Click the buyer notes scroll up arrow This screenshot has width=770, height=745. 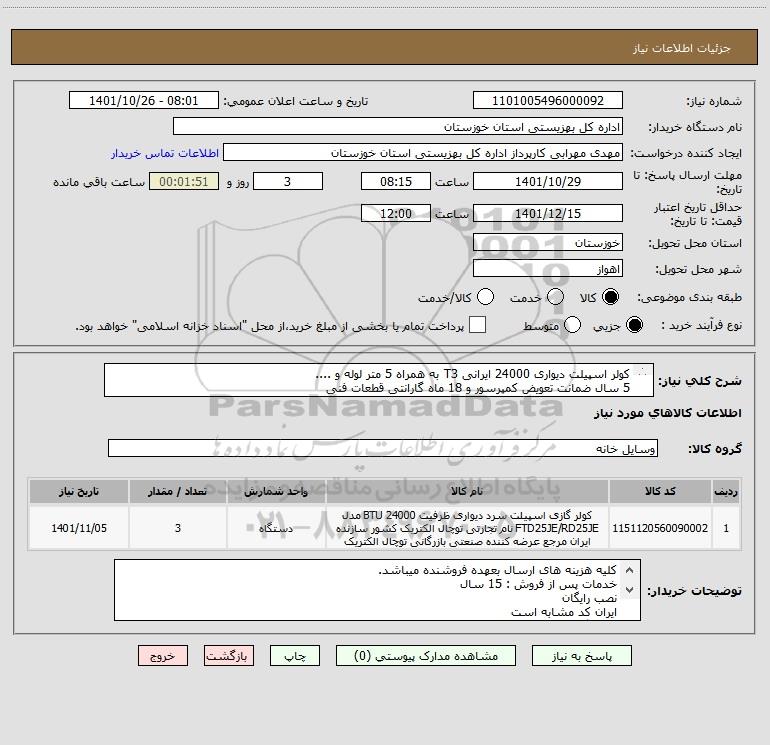coord(629,571)
